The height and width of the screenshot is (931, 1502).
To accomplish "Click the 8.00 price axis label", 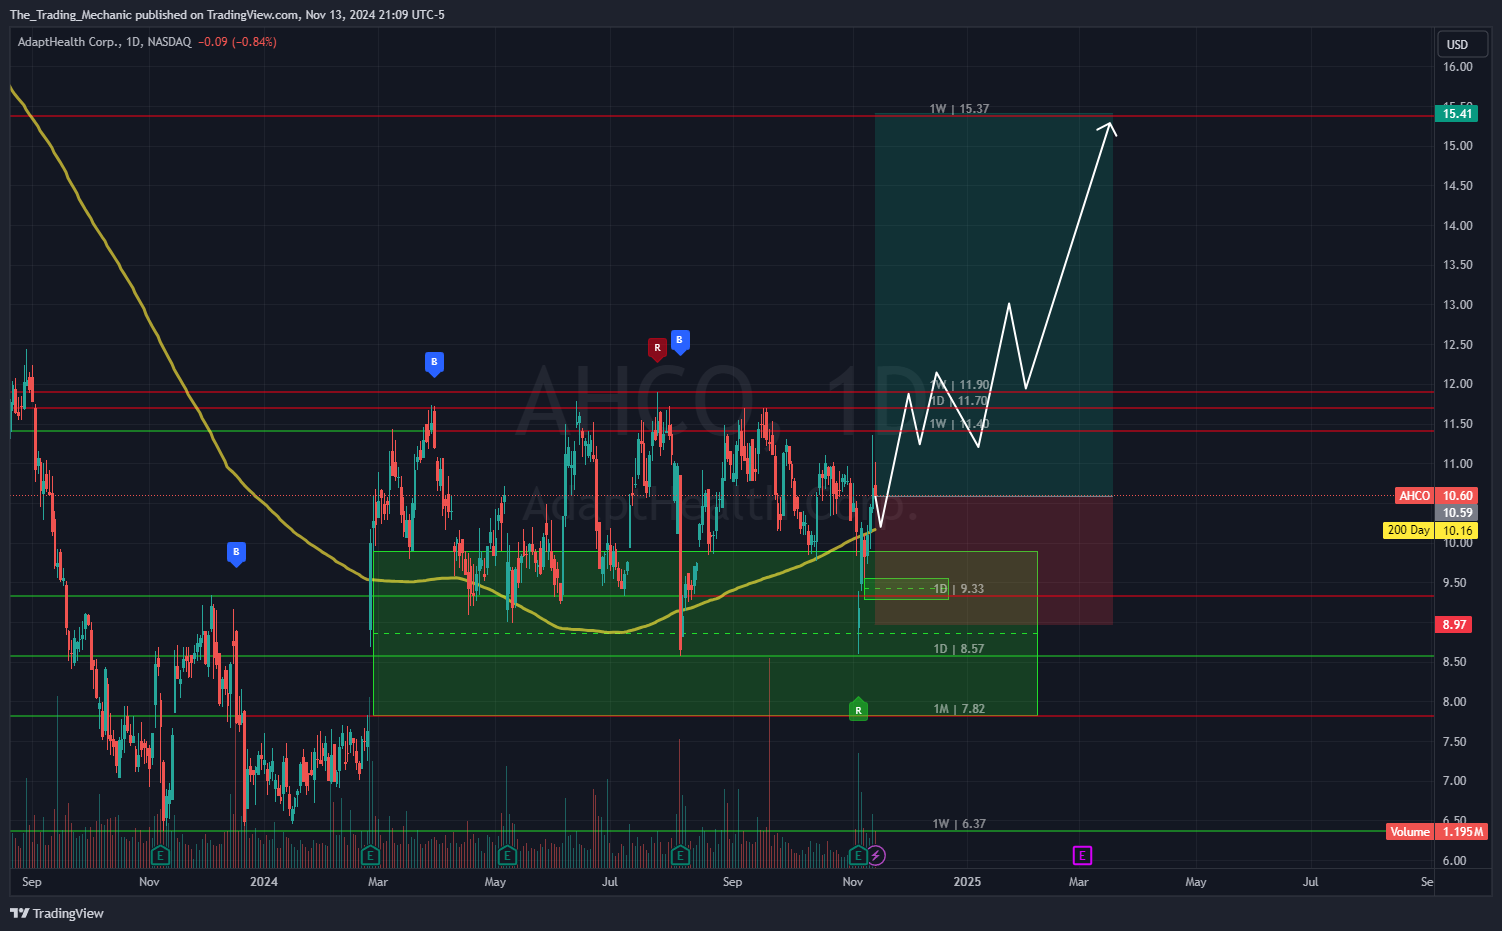I will click(1454, 702).
